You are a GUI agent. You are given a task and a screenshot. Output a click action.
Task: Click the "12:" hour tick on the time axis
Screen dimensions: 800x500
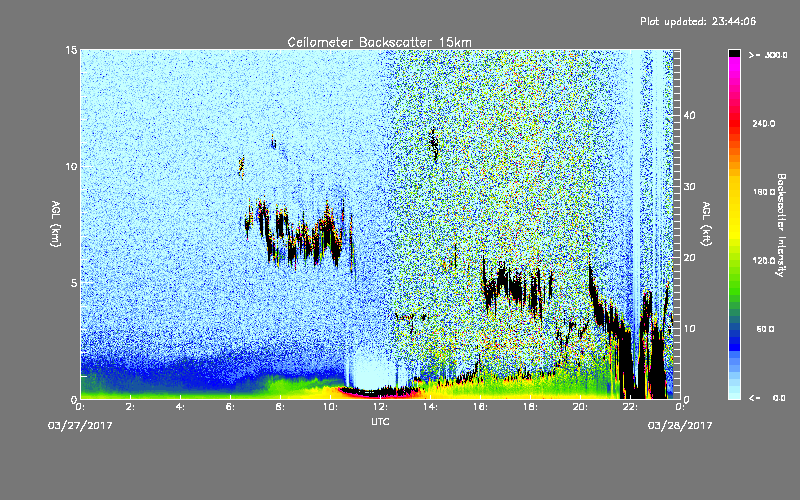pyautogui.click(x=380, y=407)
